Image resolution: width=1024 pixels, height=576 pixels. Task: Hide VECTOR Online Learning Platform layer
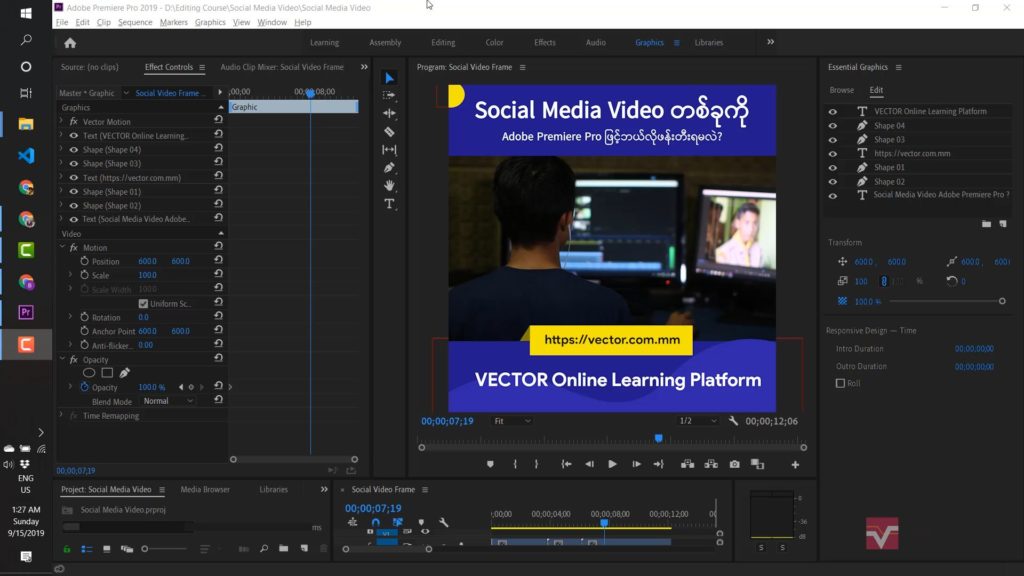click(x=833, y=112)
